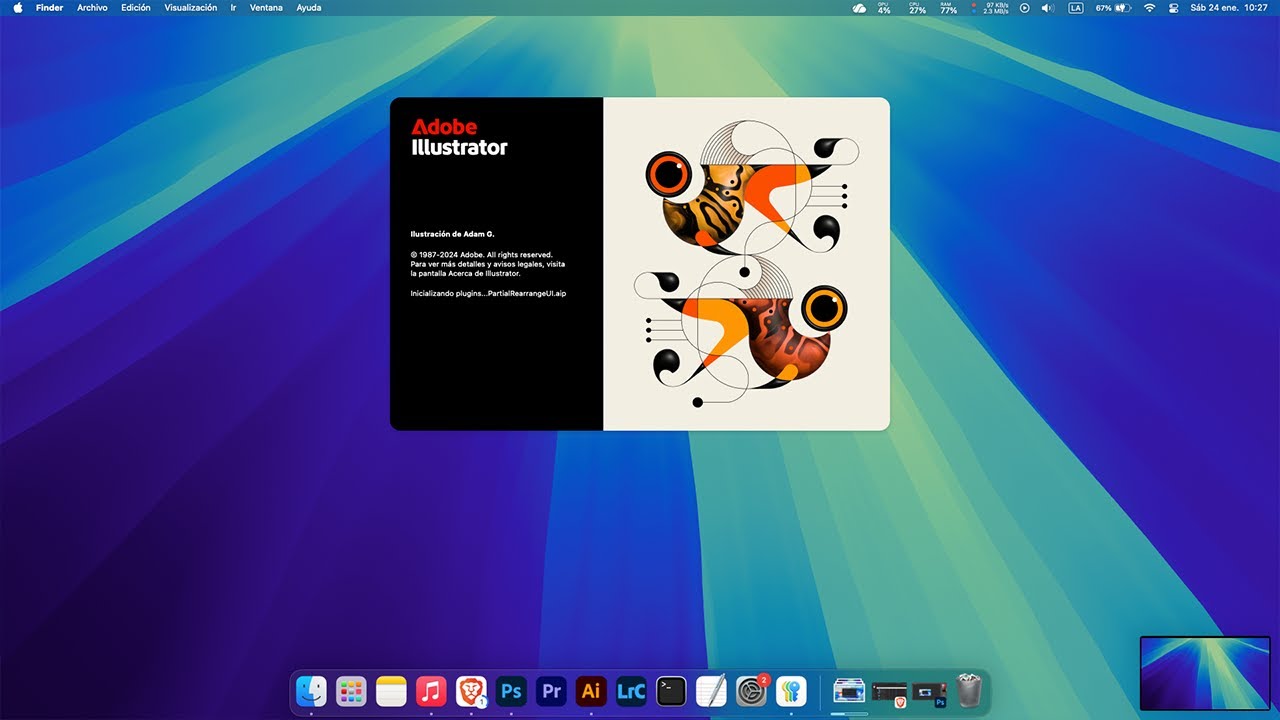1280x720 pixels.
Task: Open TextEdit from the Dock
Action: coord(711,691)
